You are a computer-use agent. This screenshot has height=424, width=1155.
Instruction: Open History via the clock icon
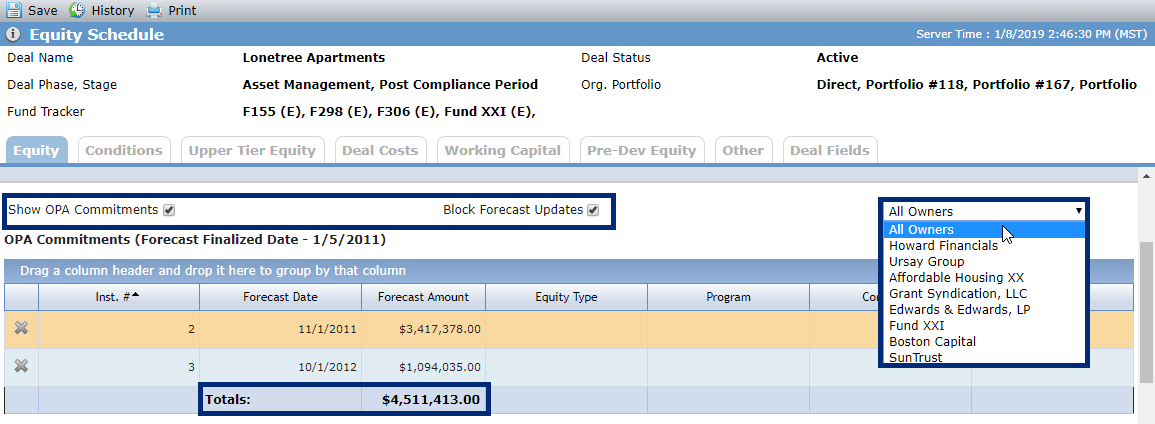(77, 10)
